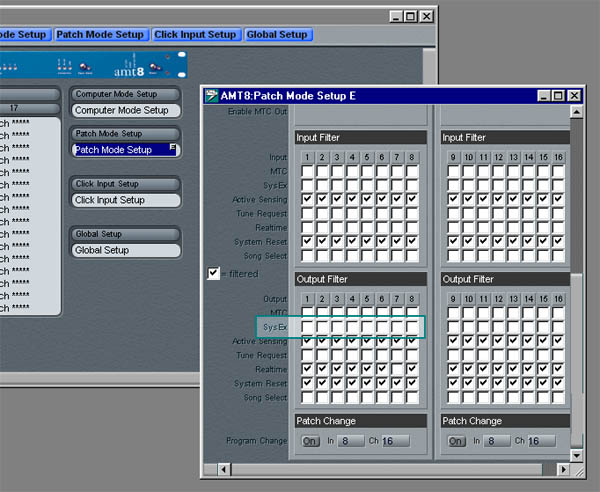This screenshot has width=600, height=492.
Task: Uncheck Input Filter Active Sensing for input 12
Action: point(498,199)
